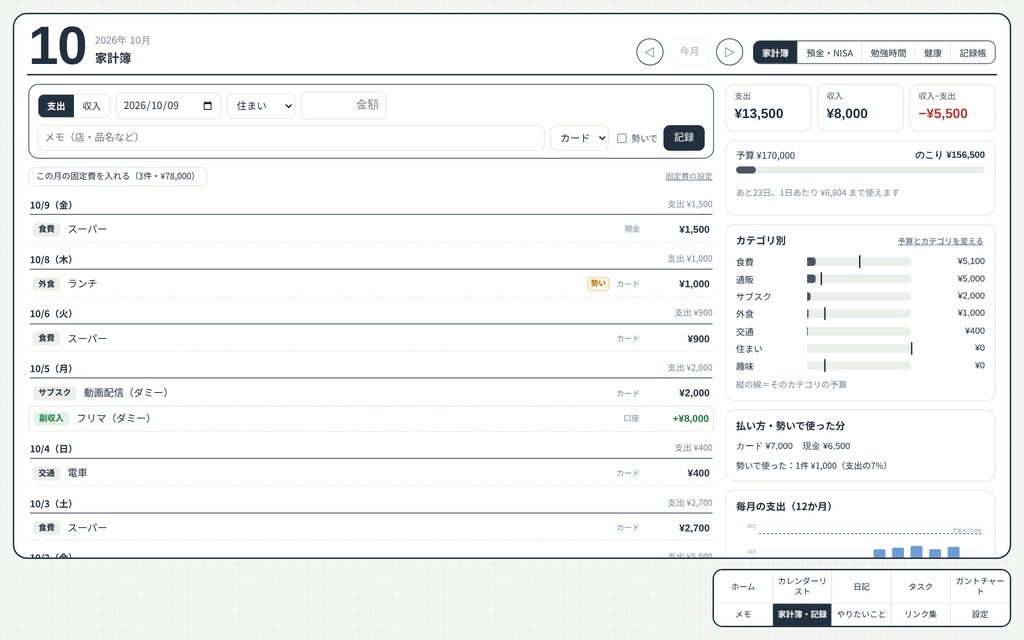
Task: Click the date field 2026/10/09
Action: point(168,106)
